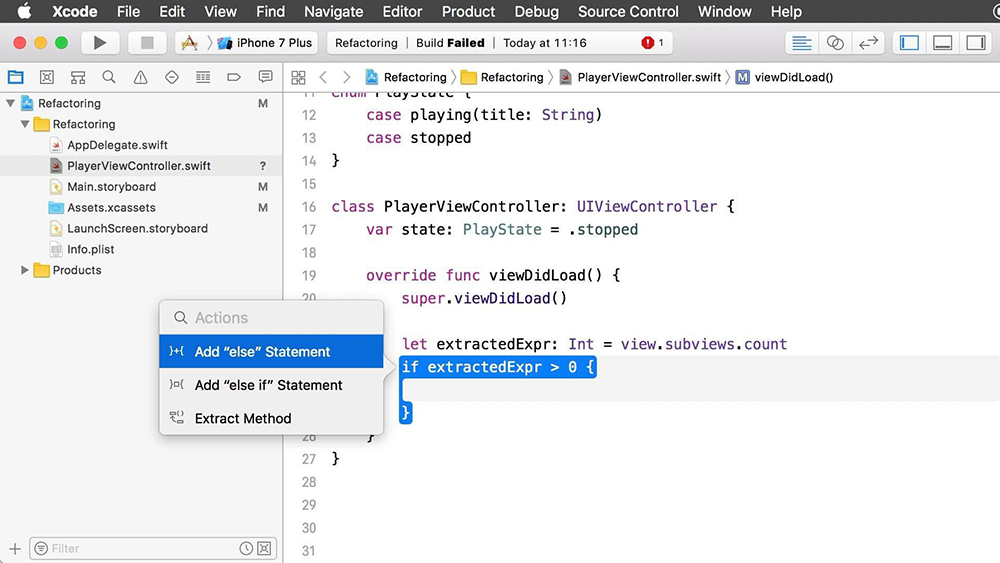1000x563 pixels.
Task: Open the Debug navigator
Action: (203, 77)
